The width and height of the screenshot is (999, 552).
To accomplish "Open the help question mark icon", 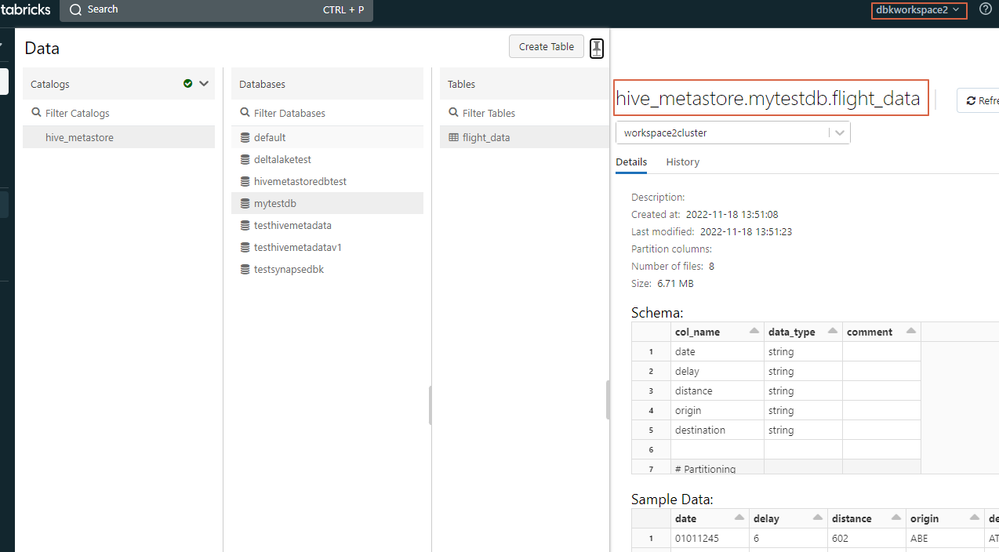I will click(985, 10).
